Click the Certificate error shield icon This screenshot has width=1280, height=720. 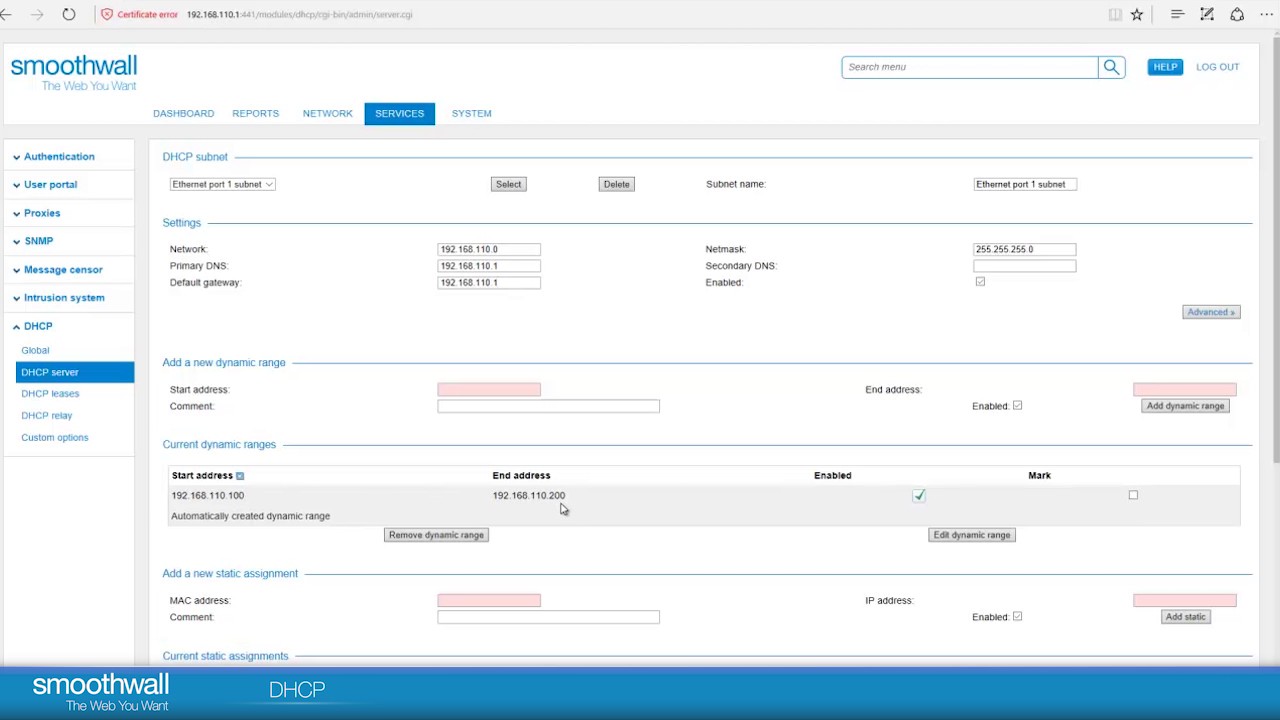tap(107, 15)
